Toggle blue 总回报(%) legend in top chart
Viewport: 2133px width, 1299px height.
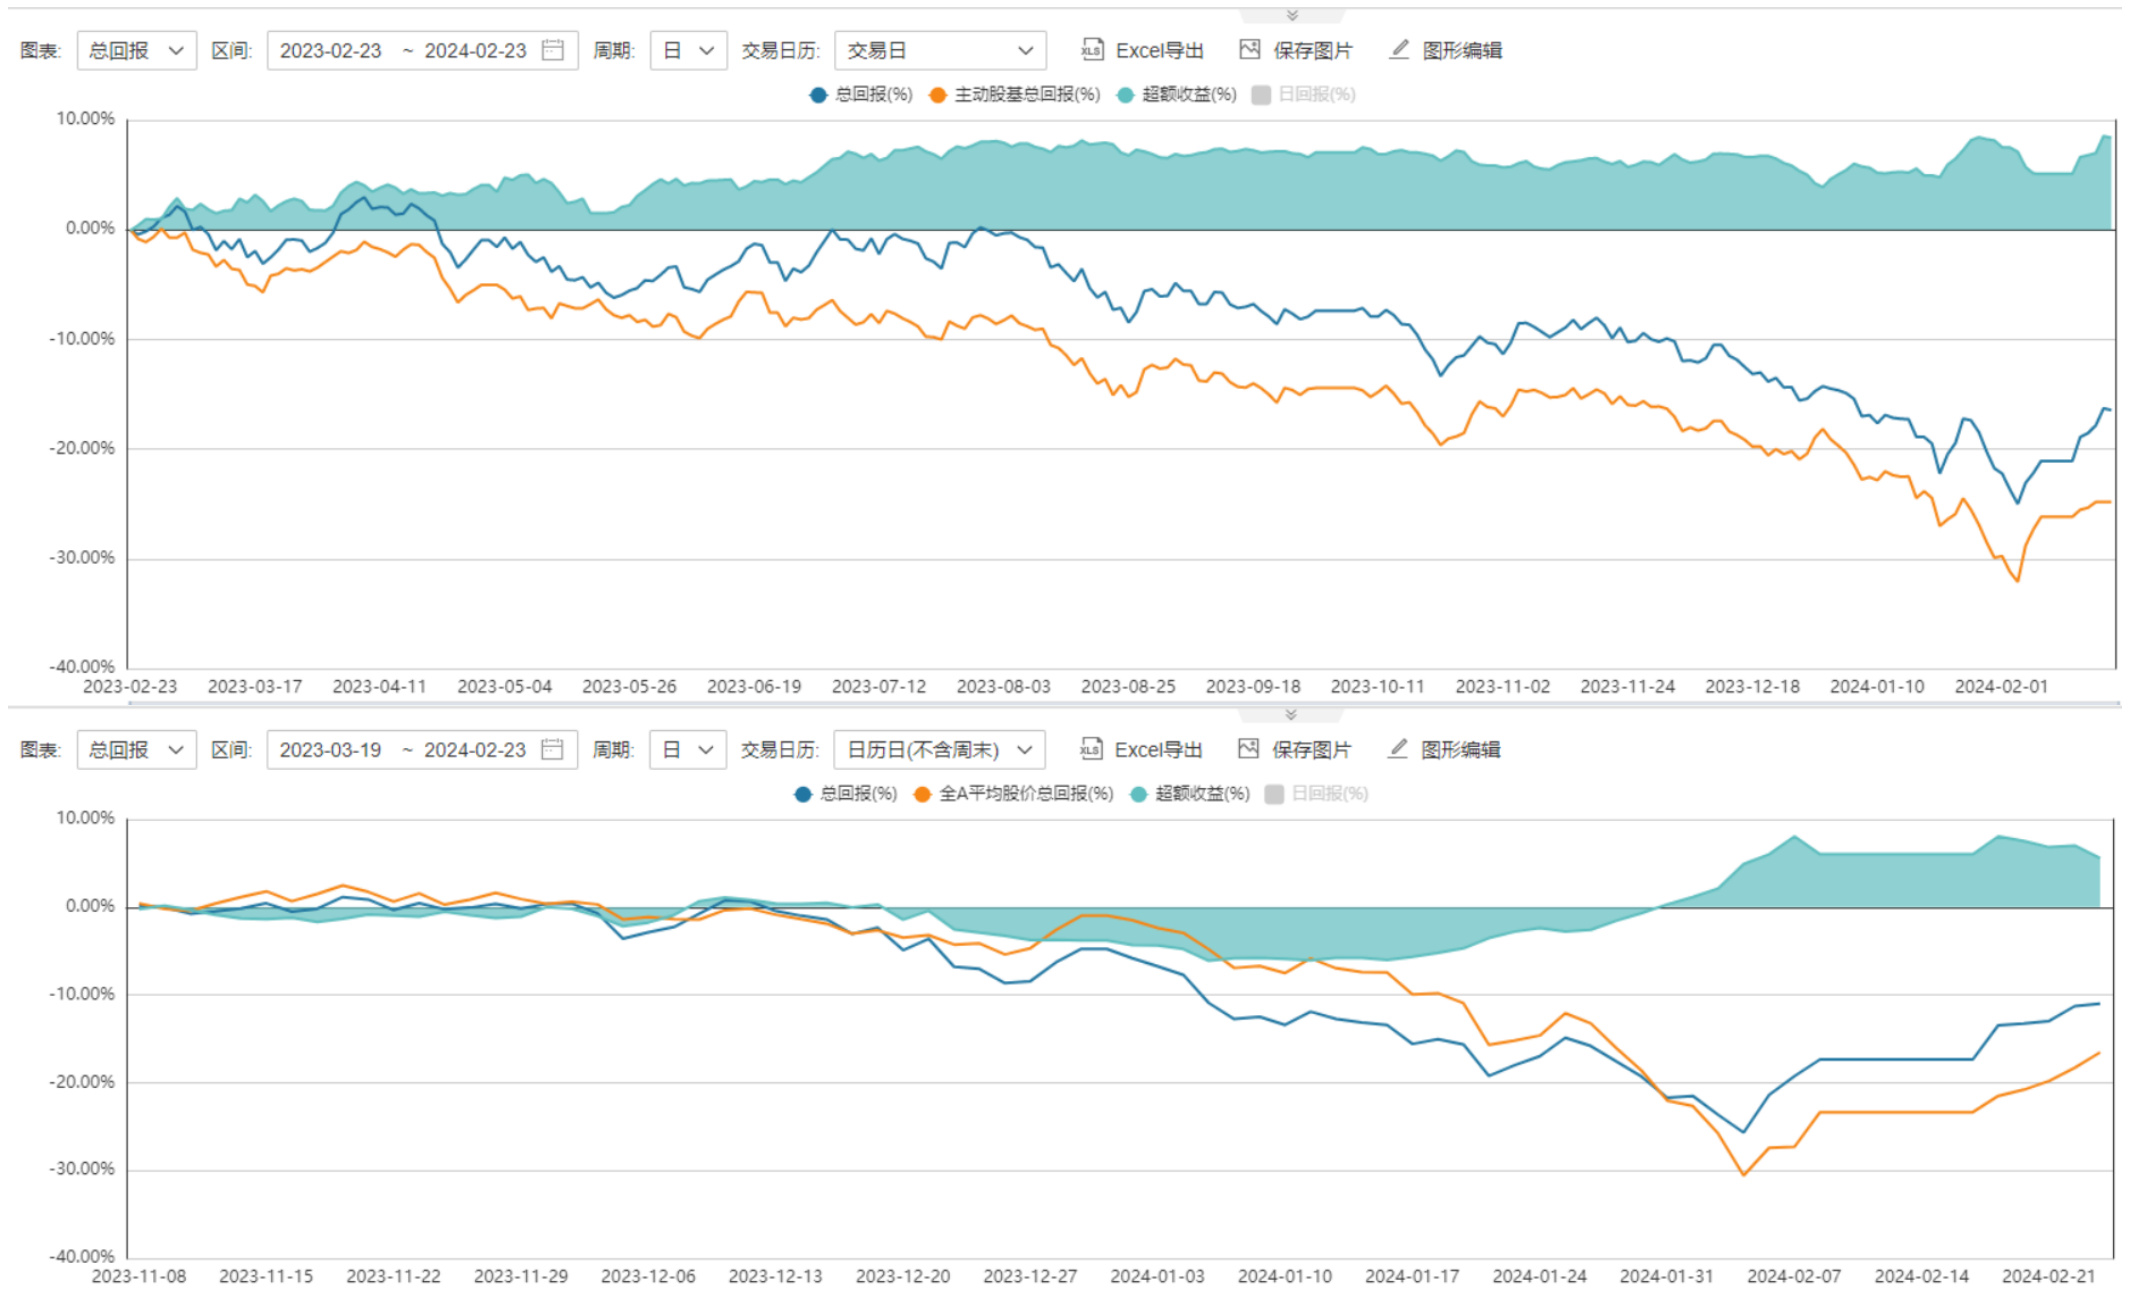tap(861, 94)
